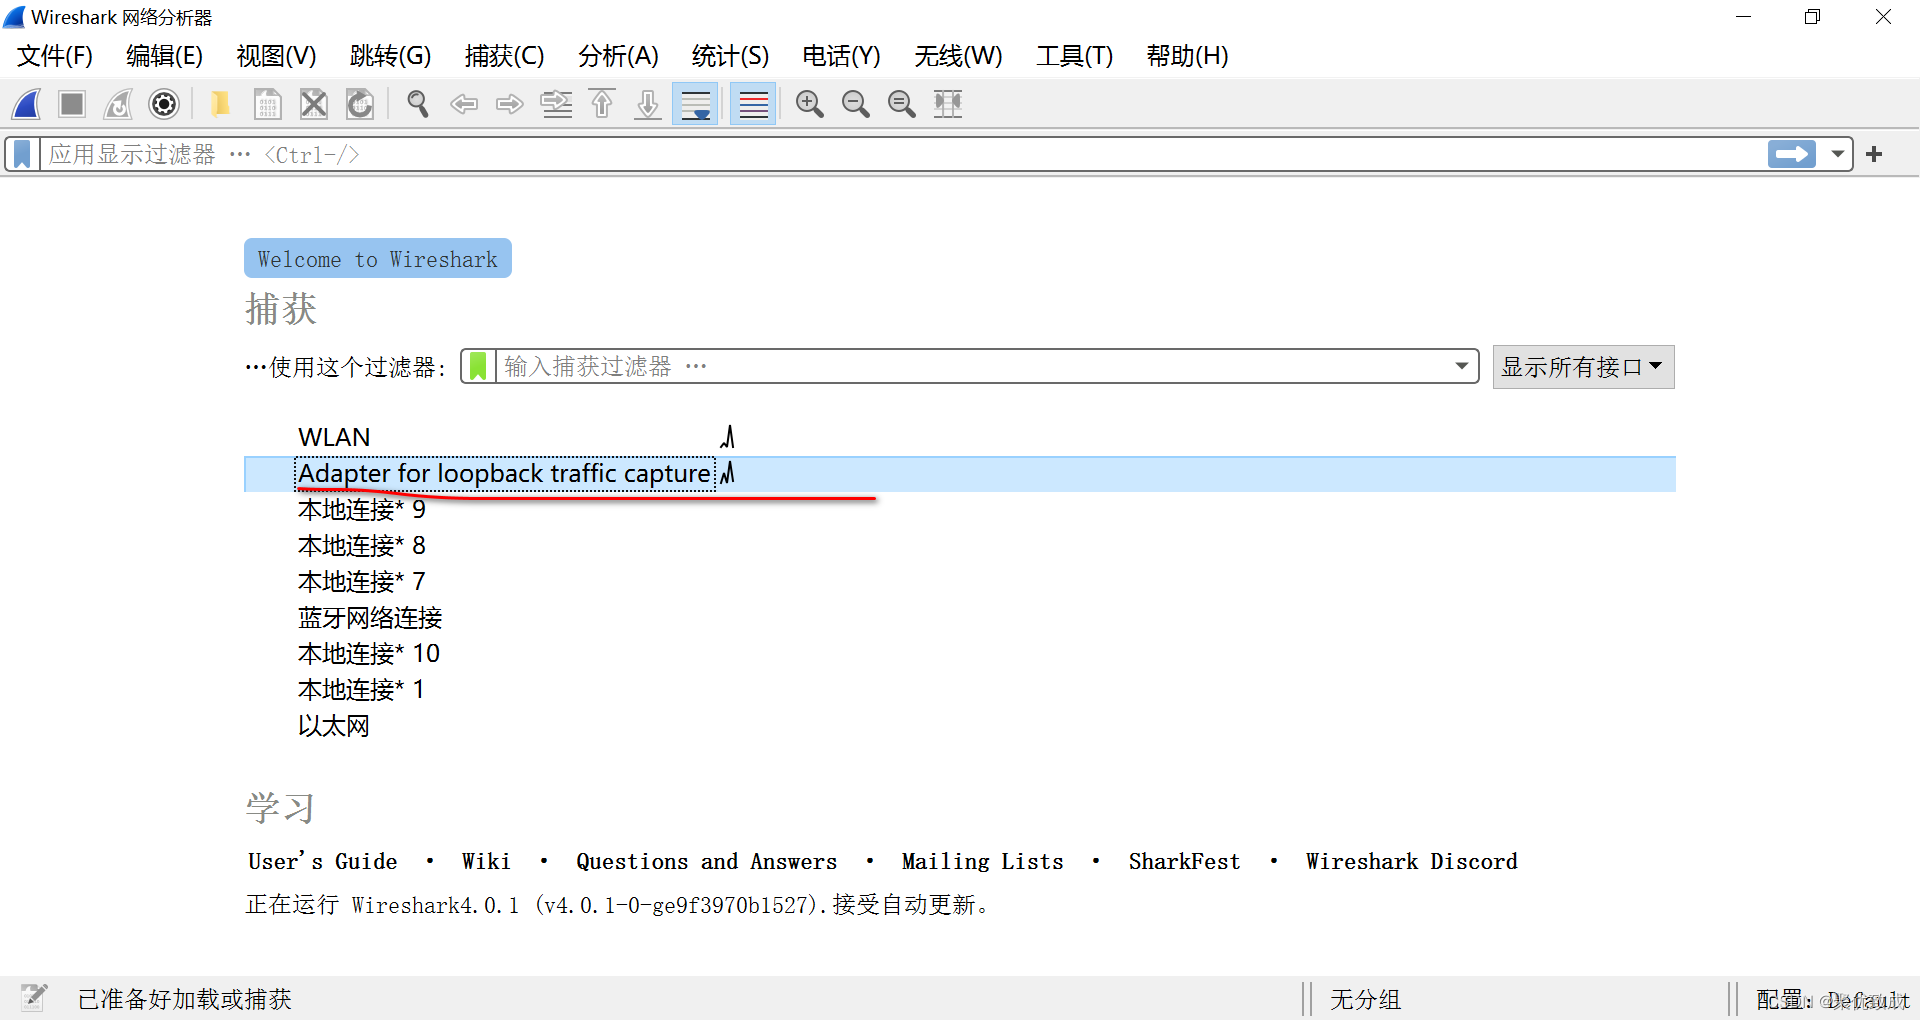The image size is (1920, 1020).
Task: Select interface 本地连接* 1
Action: point(362,689)
